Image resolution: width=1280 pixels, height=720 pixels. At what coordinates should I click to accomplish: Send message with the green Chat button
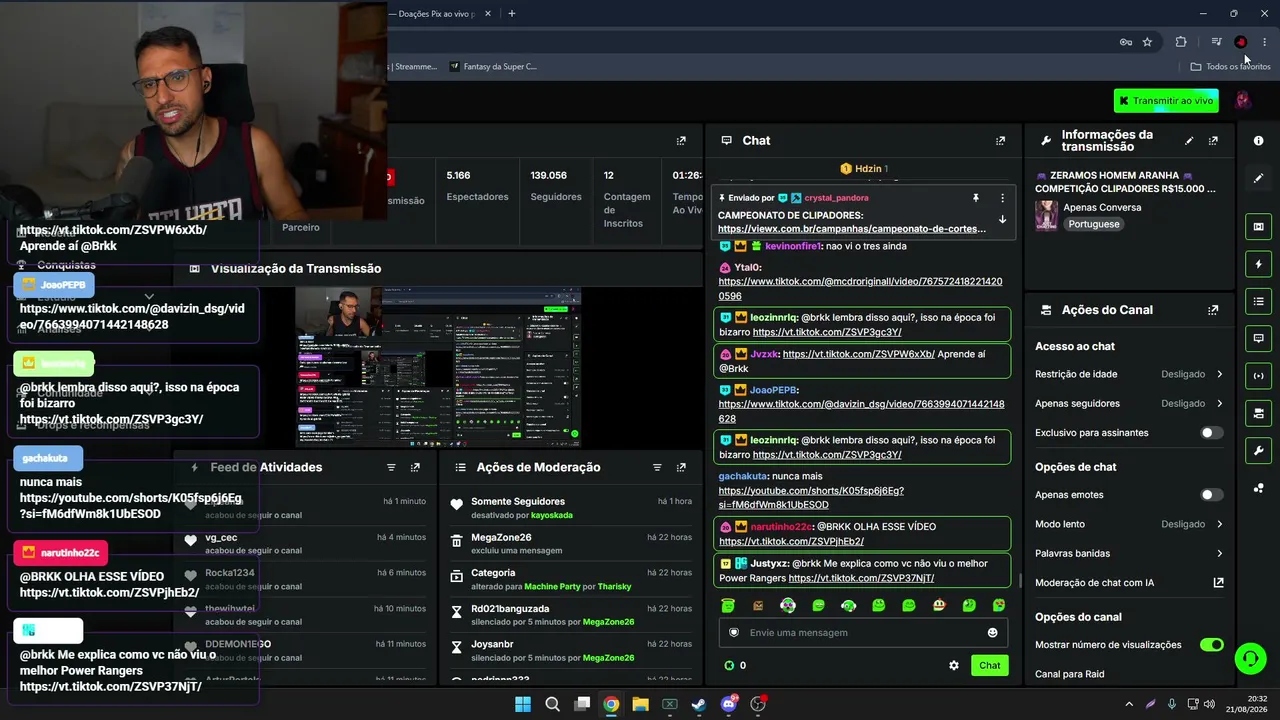coord(989,665)
